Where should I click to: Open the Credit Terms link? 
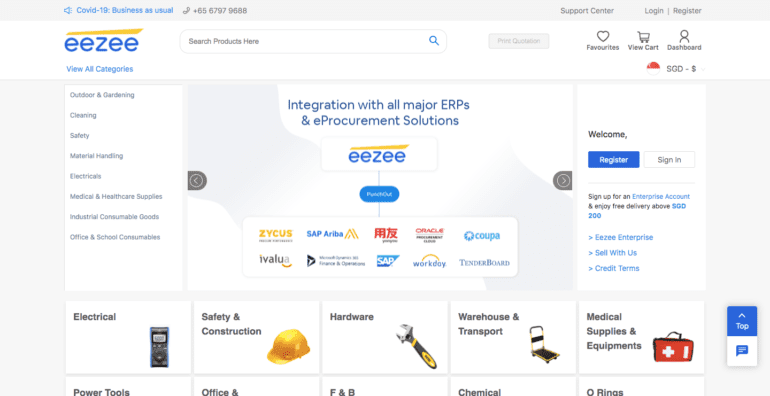(x=614, y=268)
